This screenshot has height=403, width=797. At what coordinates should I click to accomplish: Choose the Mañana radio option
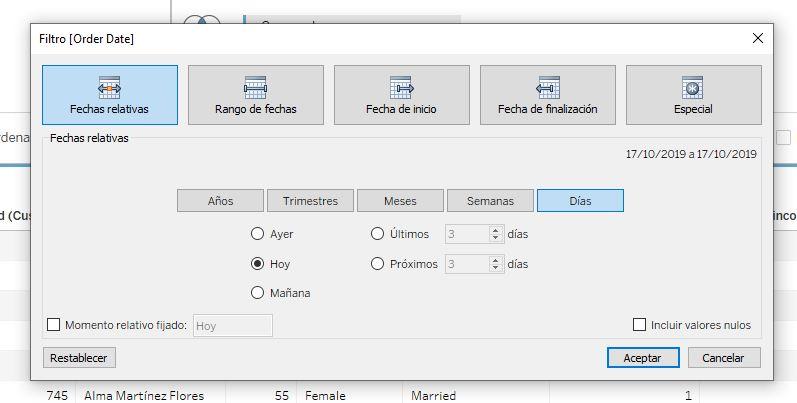(257, 293)
